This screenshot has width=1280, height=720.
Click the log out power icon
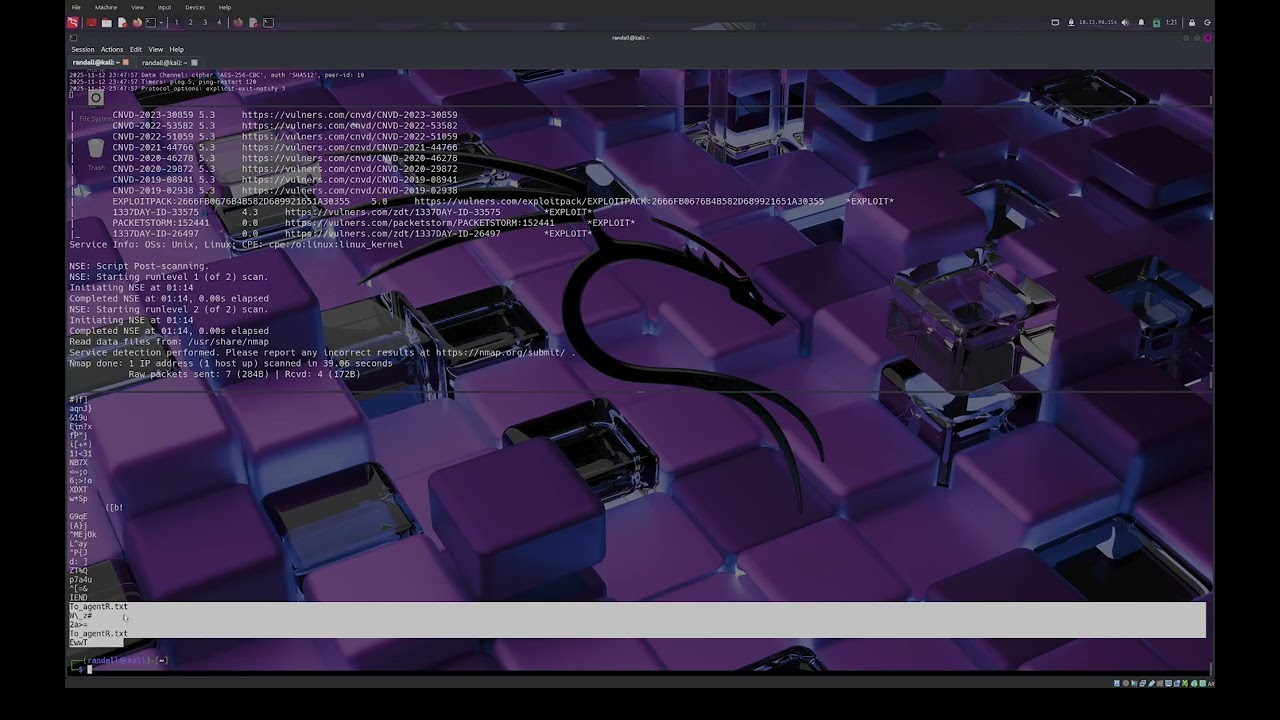coord(1207,22)
